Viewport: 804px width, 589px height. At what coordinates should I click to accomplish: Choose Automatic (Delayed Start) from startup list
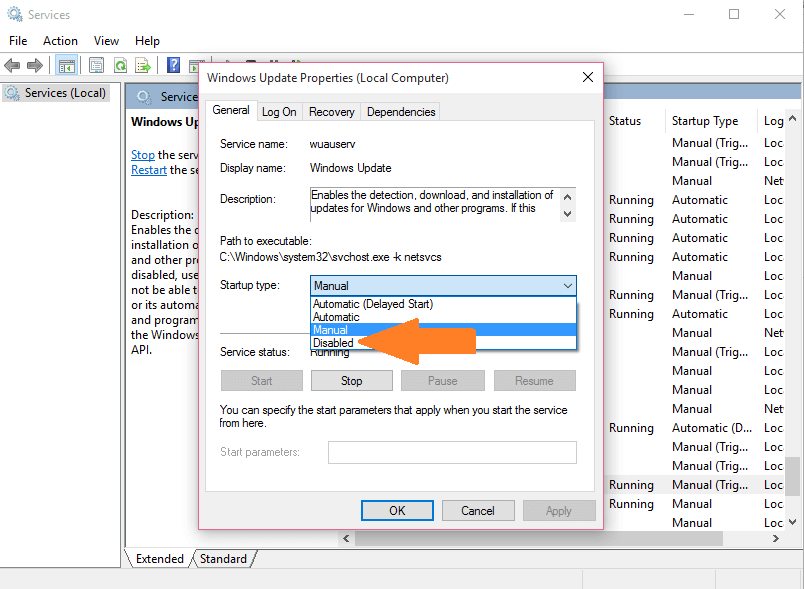pyautogui.click(x=443, y=304)
